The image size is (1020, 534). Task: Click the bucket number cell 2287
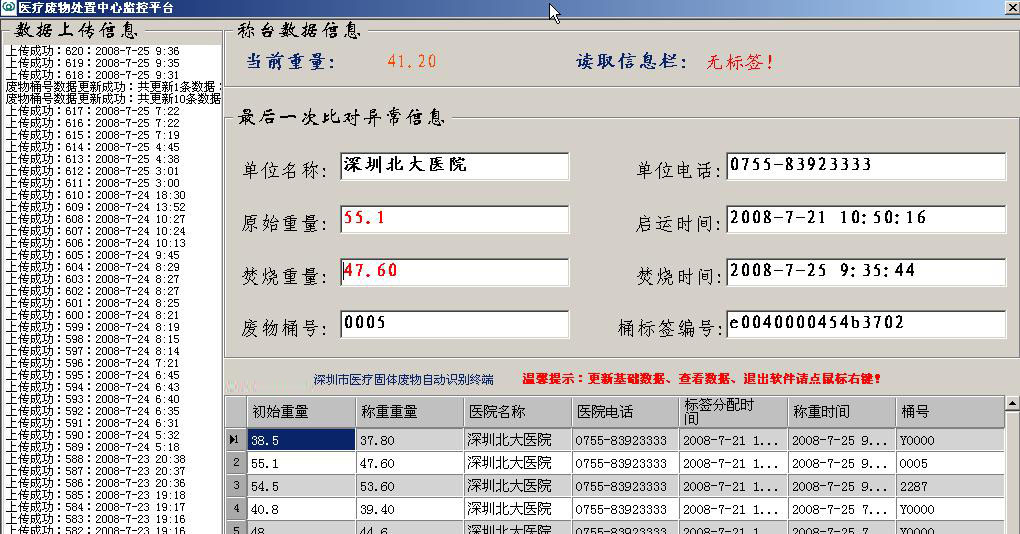point(948,486)
